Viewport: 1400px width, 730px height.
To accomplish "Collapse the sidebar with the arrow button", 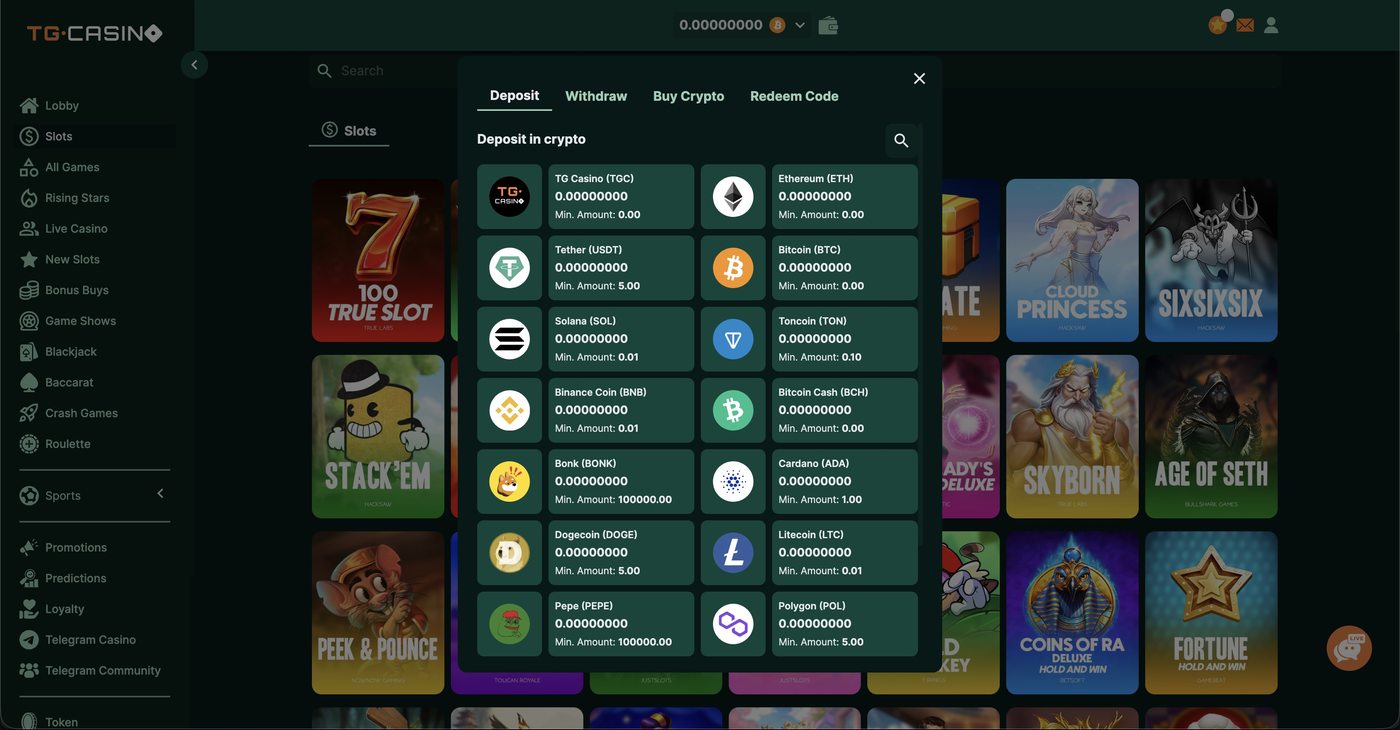I will [x=194, y=65].
